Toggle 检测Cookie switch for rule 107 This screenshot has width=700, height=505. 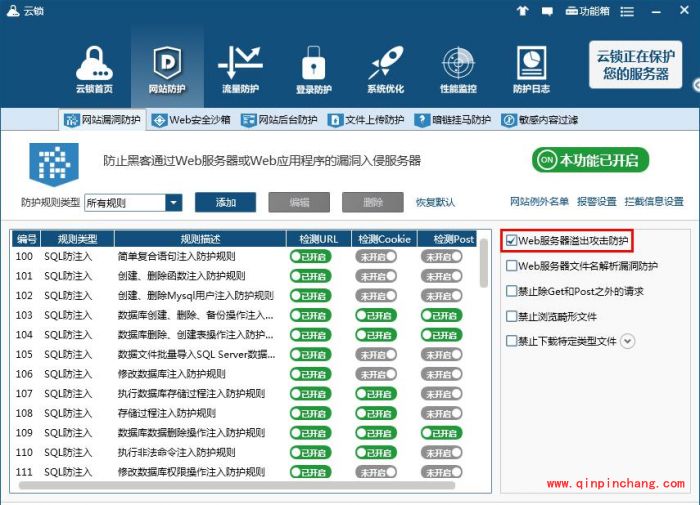(x=376, y=394)
